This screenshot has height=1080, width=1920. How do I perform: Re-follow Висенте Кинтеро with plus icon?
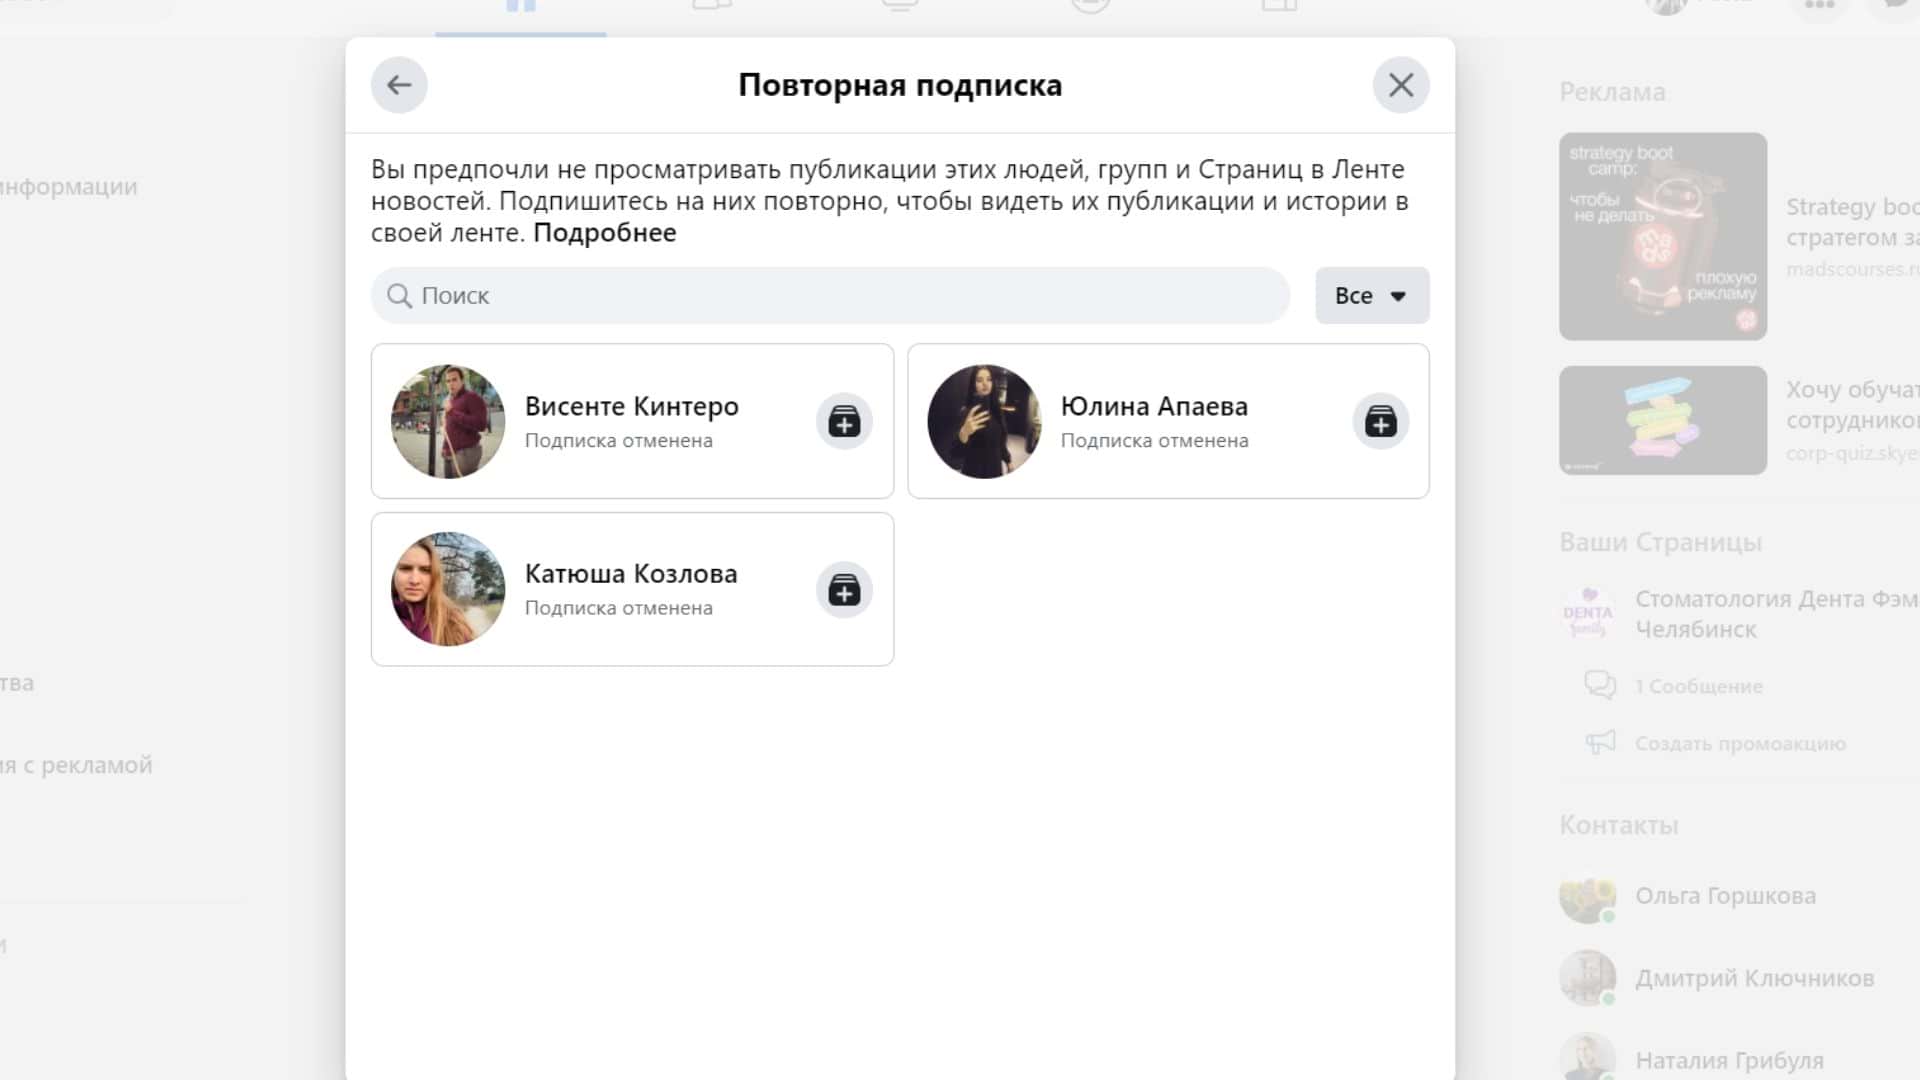click(x=844, y=421)
